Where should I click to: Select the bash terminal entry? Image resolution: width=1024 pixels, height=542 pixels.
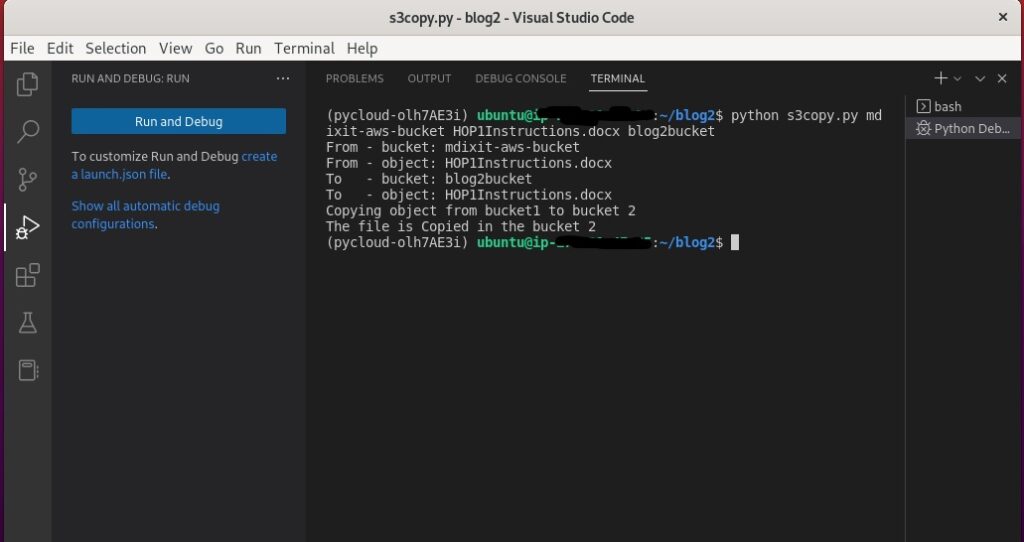[x=963, y=106]
